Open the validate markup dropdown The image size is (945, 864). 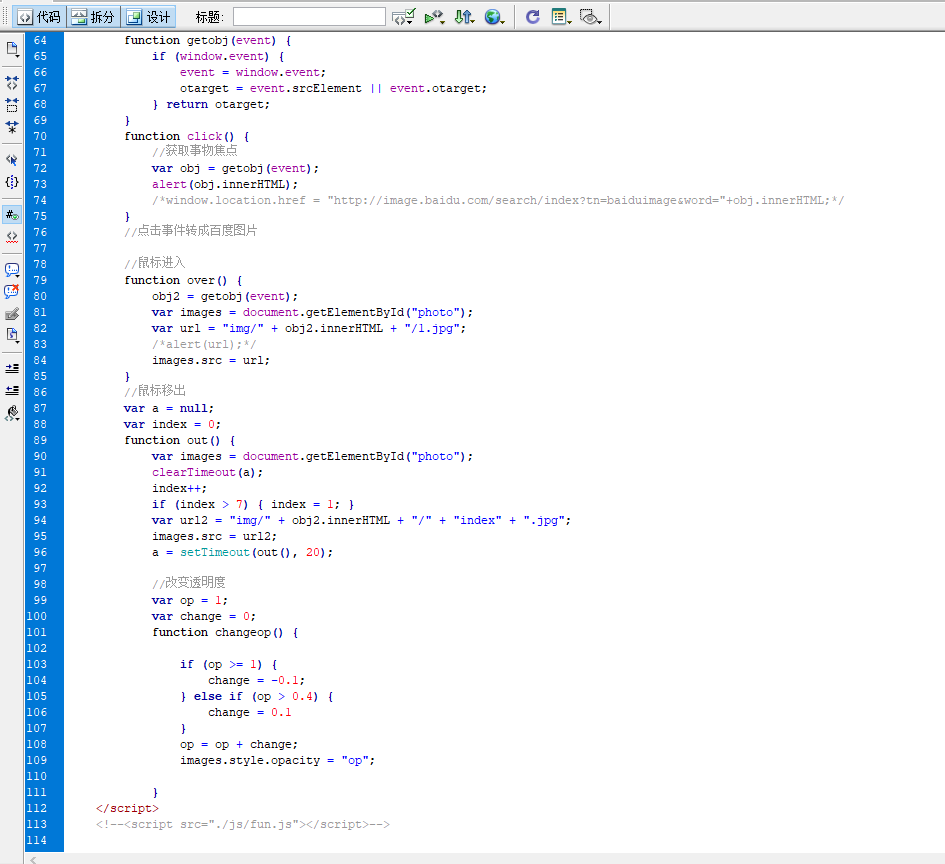[x=404, y=17]
